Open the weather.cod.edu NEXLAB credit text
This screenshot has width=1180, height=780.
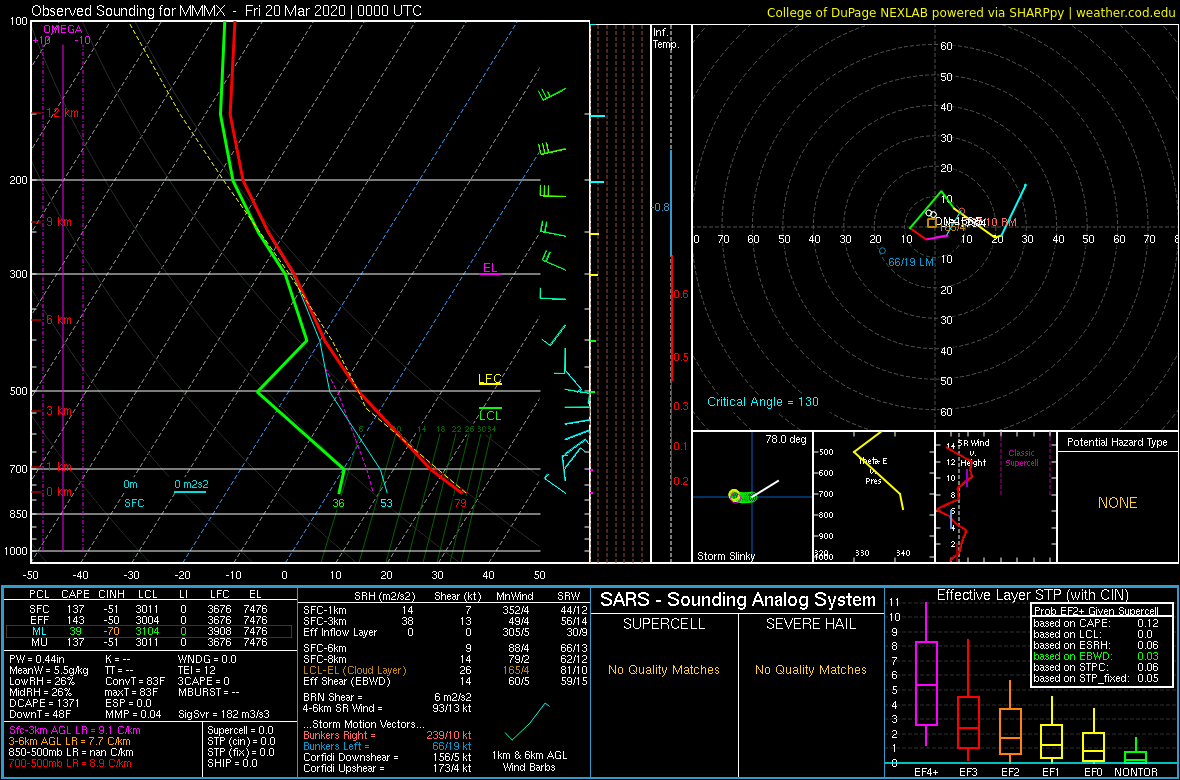click(x=971, y=11)
